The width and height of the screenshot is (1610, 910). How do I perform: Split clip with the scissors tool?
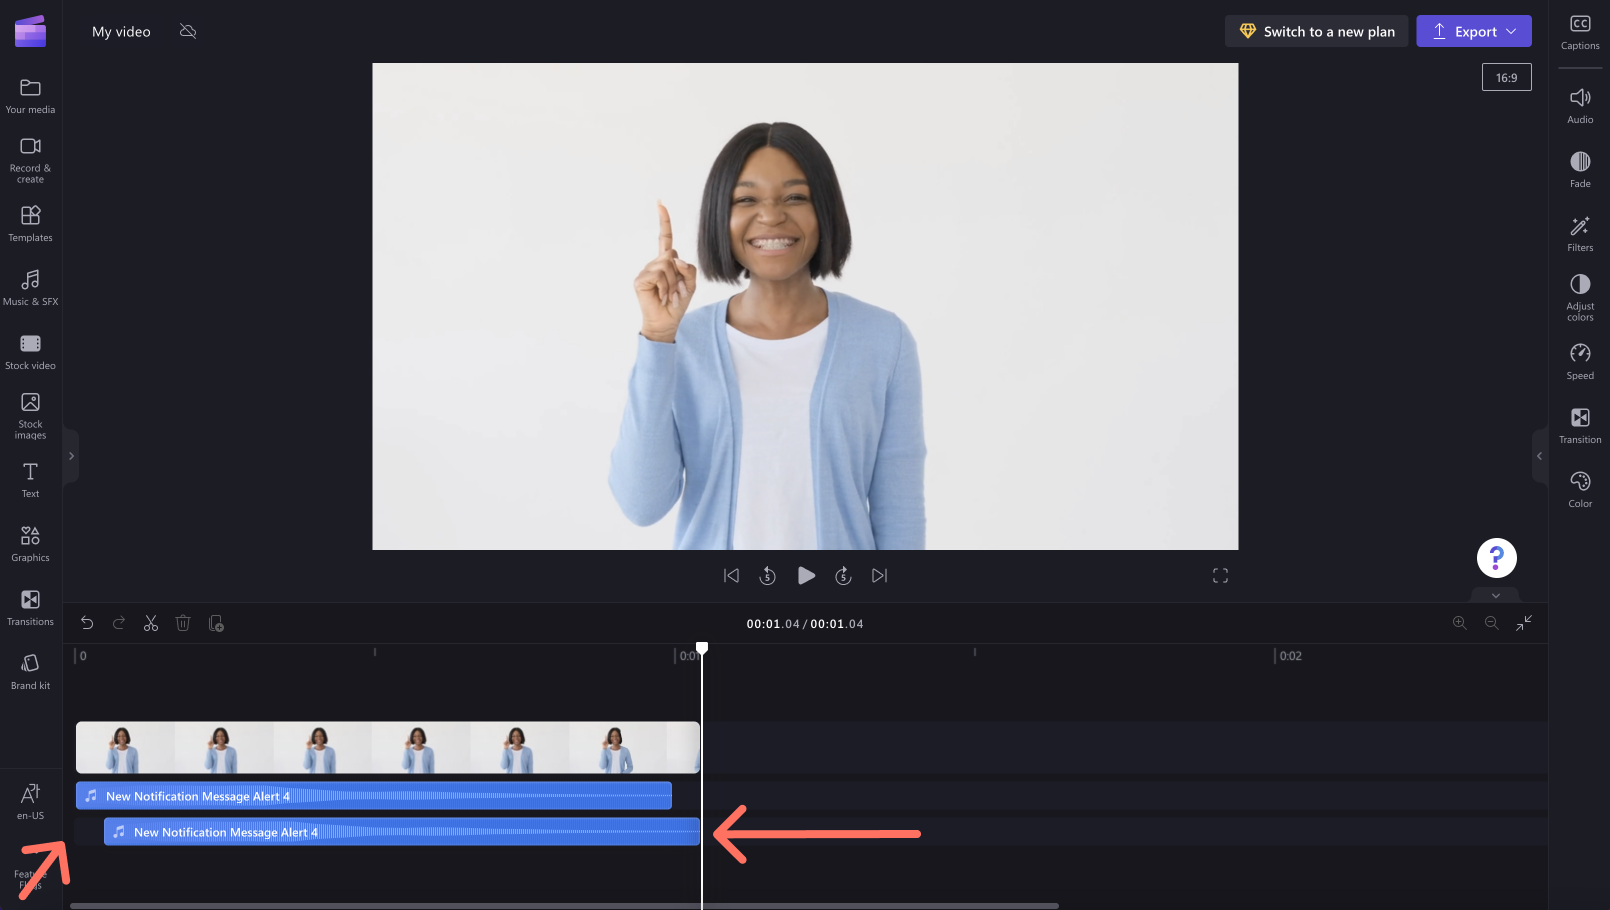coord(151,622)
